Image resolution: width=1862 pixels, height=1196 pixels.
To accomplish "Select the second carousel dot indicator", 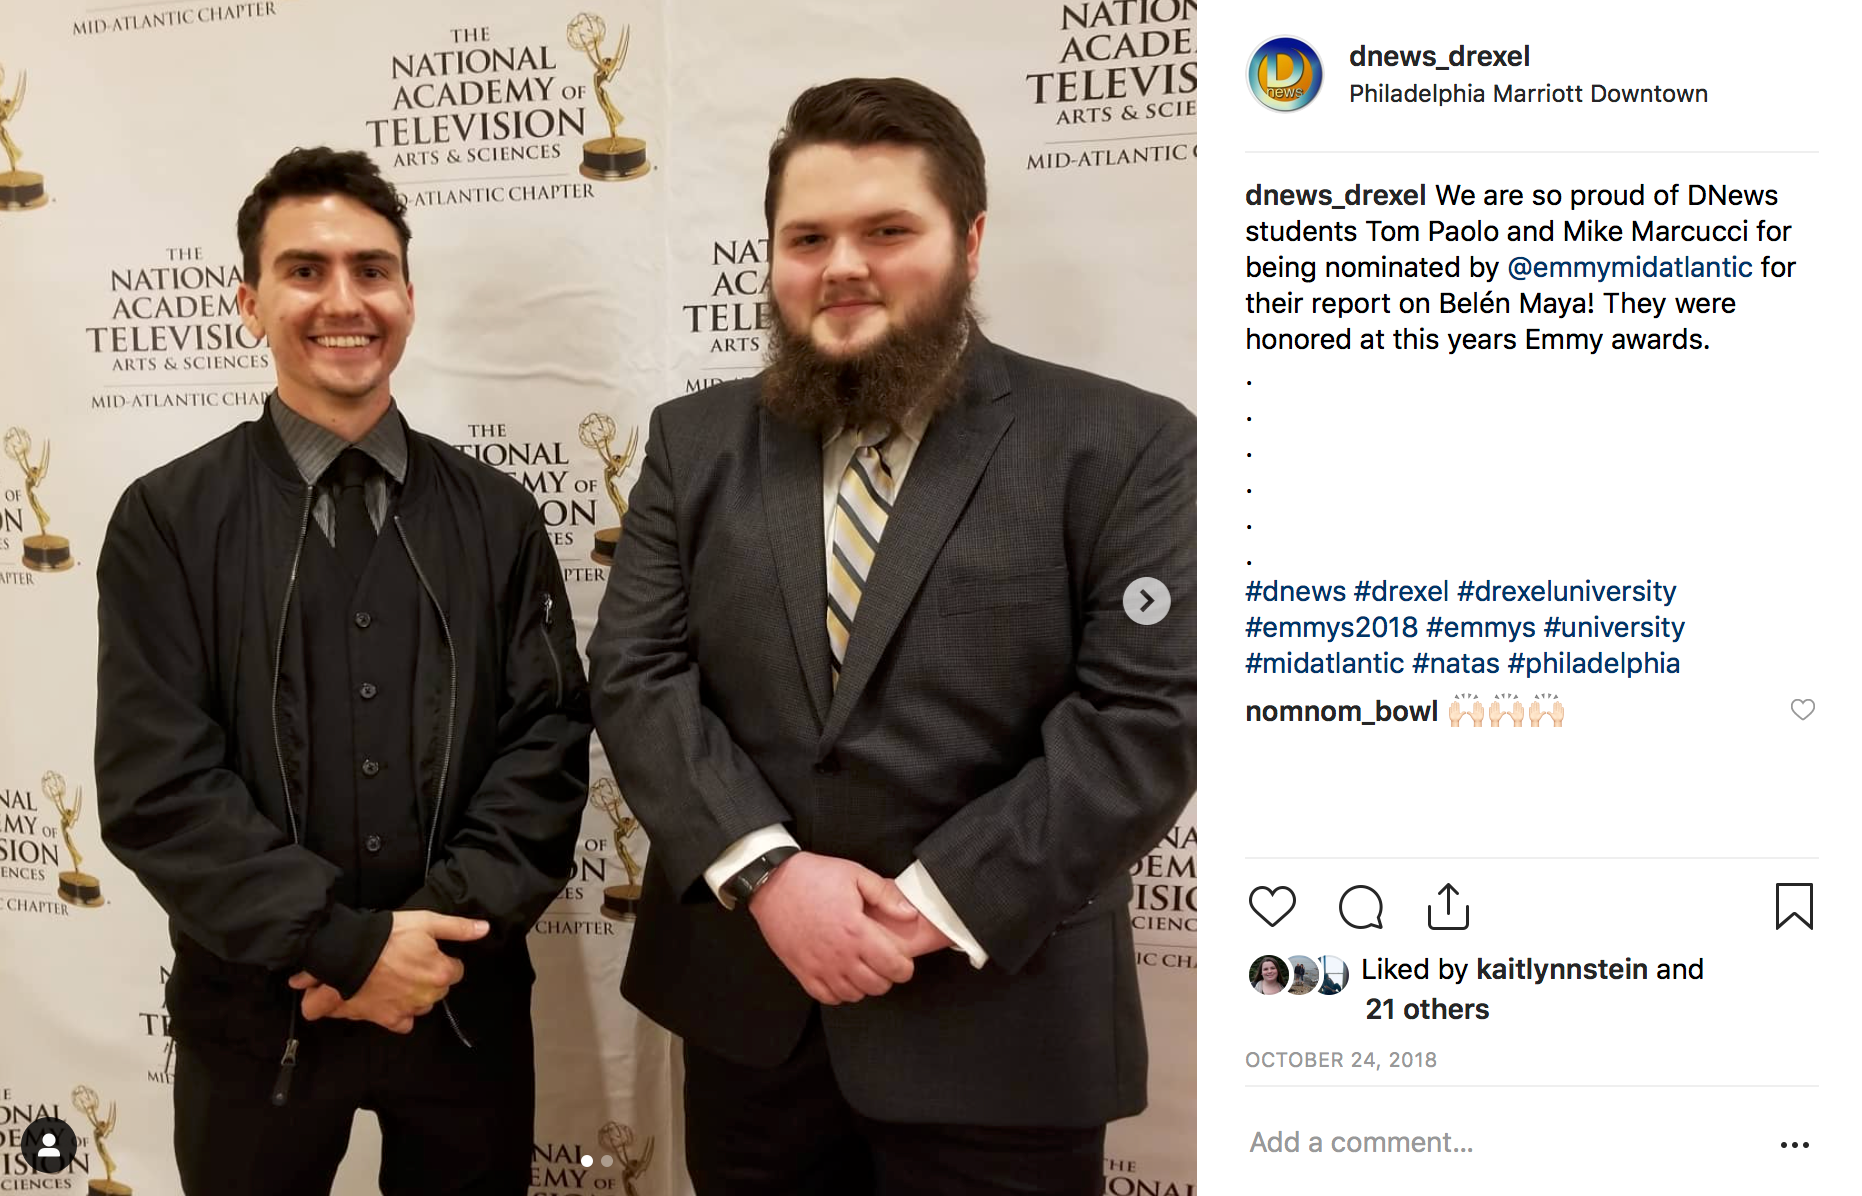I will click(x=606, y=1161).
